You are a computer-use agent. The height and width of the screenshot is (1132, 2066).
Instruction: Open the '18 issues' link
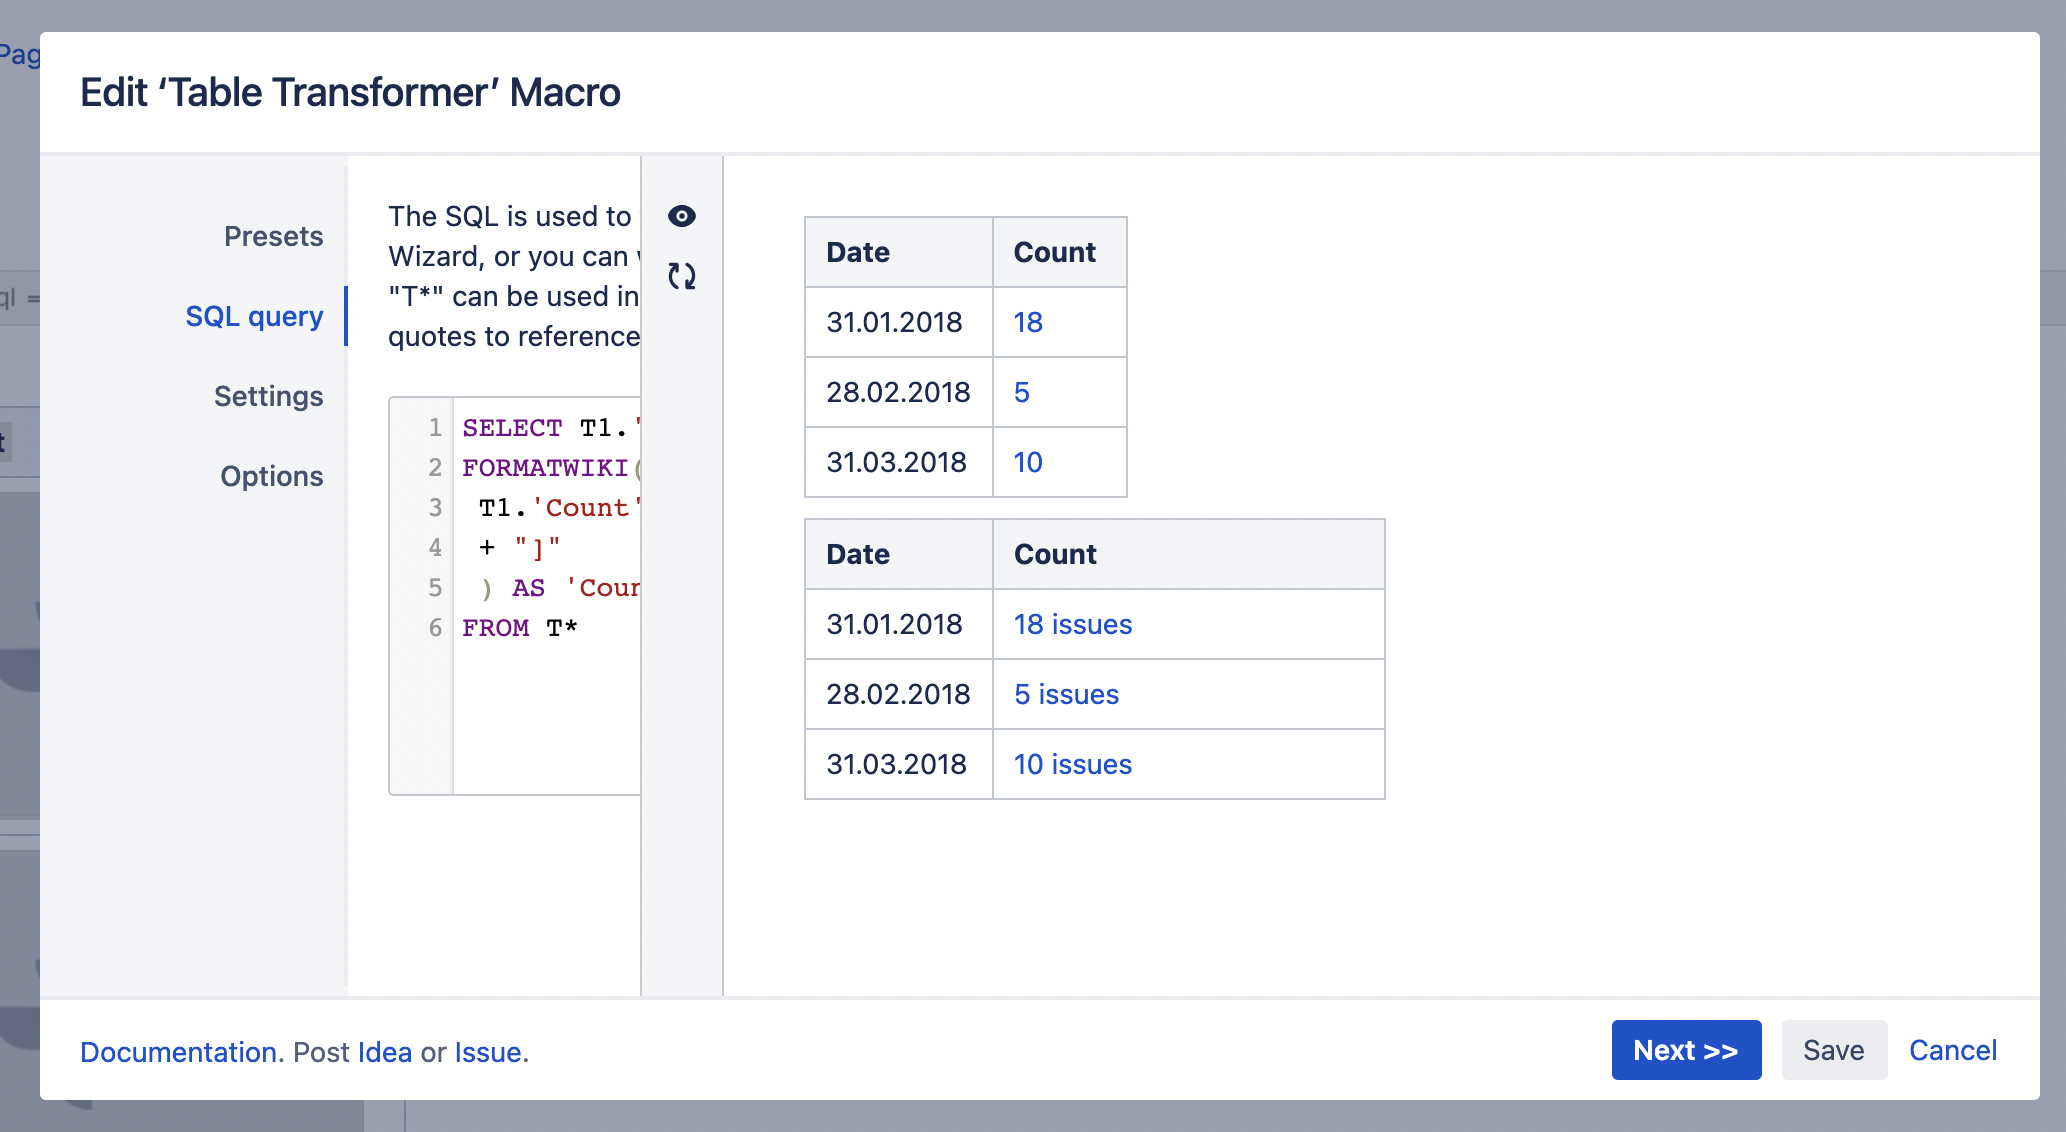(1072, 624)
